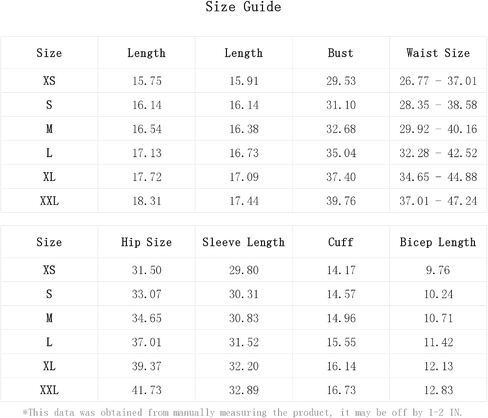Select the length value 18.31

[x=147, y=201]
